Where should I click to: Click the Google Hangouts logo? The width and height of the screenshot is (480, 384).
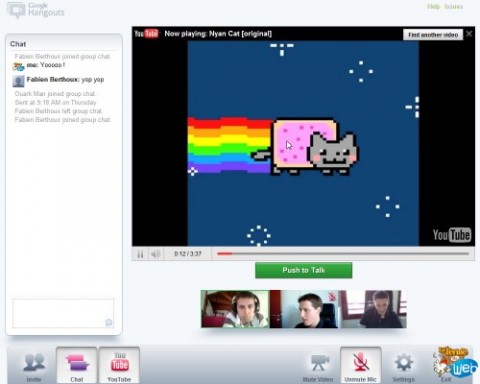pyautogui.click(x=36, y=10)
